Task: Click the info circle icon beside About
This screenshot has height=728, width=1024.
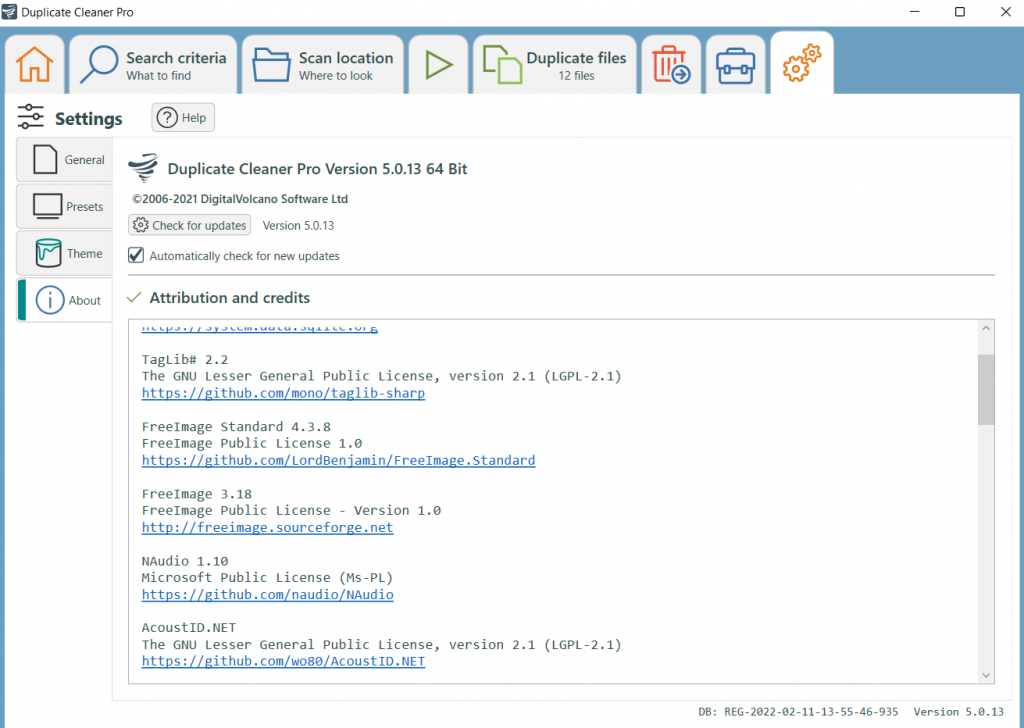Action: (50, 300)
